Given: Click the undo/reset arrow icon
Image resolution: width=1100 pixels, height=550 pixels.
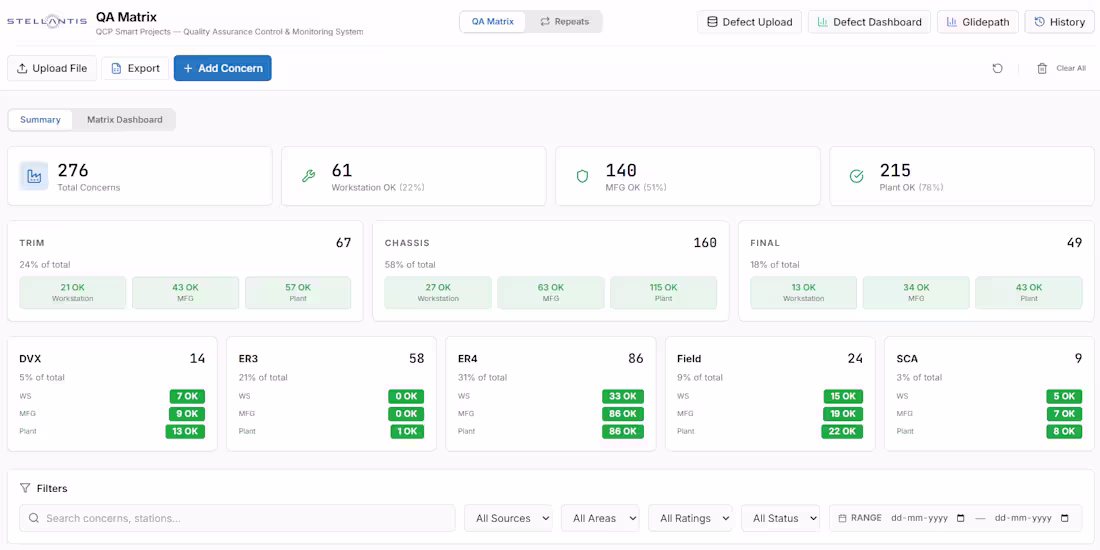Looking at the screenshot, I should [997, 68].
